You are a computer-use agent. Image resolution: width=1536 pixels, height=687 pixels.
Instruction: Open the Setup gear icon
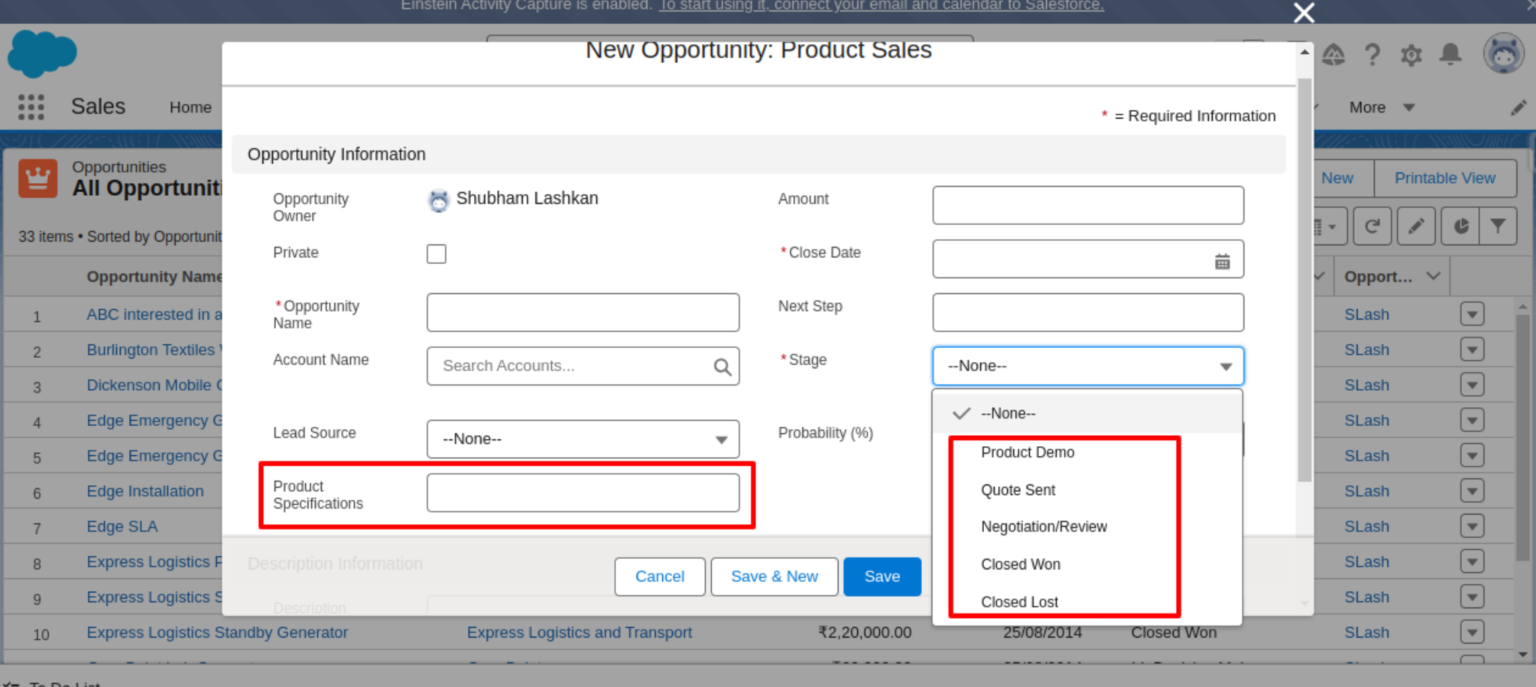(x=1411, y=55)
